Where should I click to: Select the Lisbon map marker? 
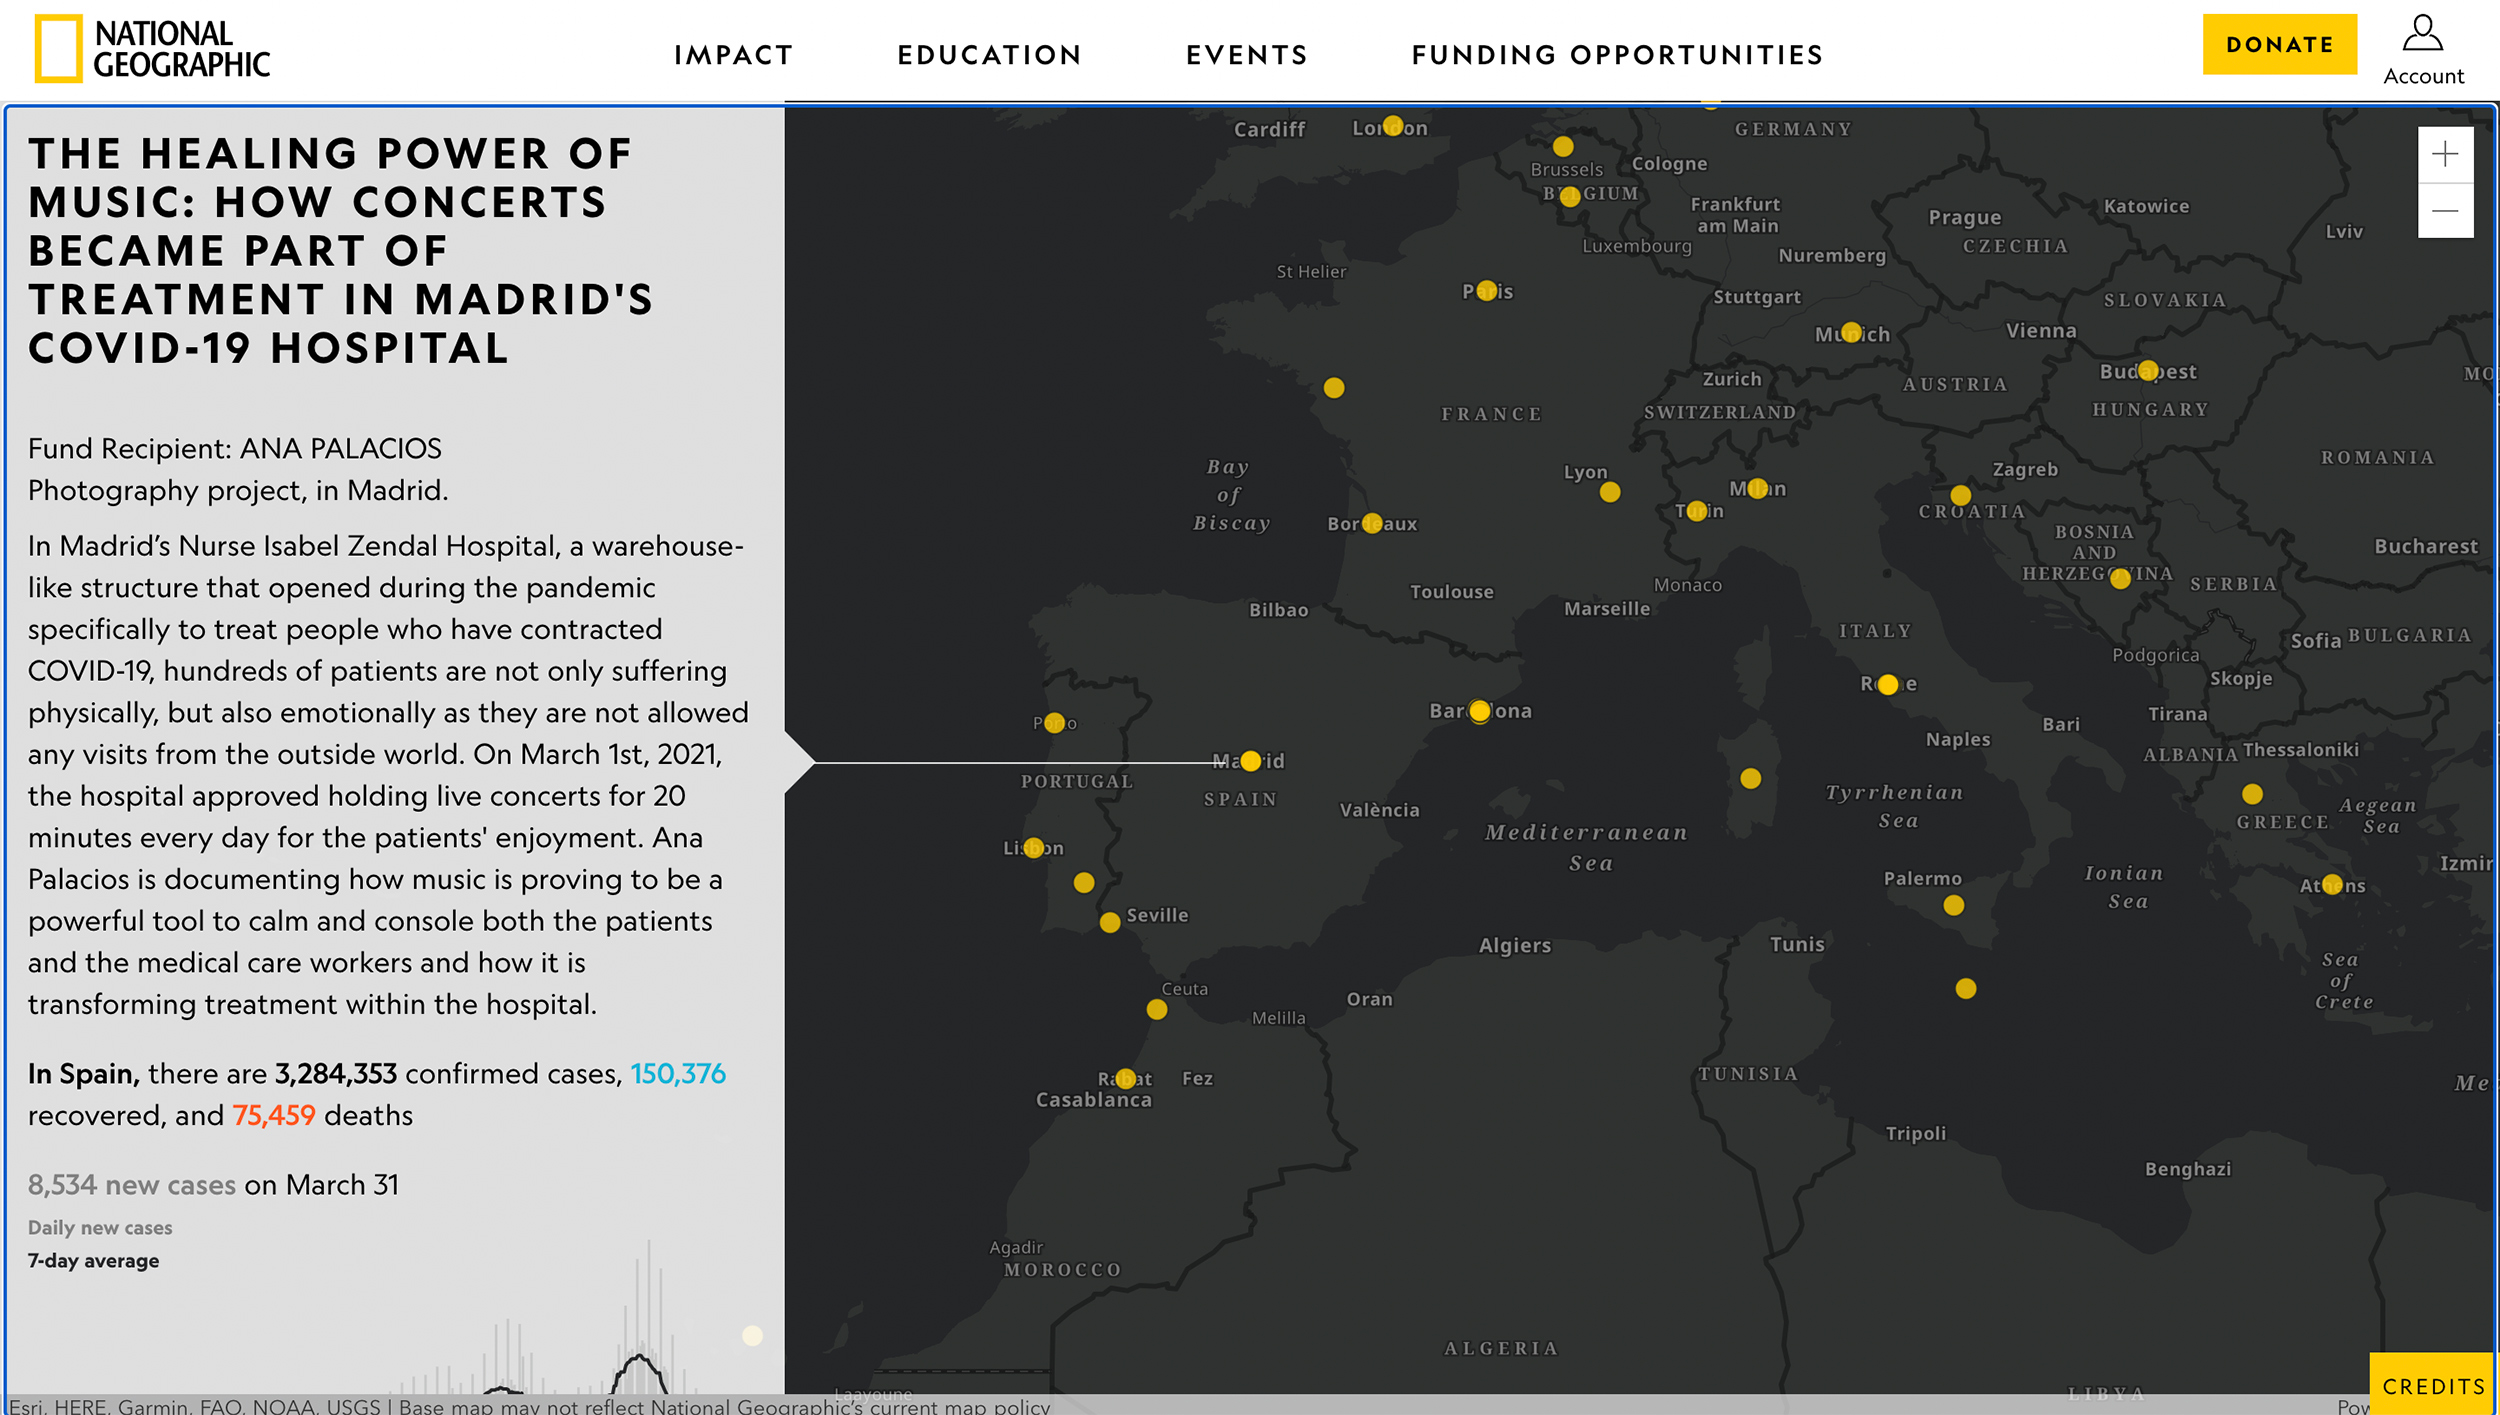(x=1034, y=848)
